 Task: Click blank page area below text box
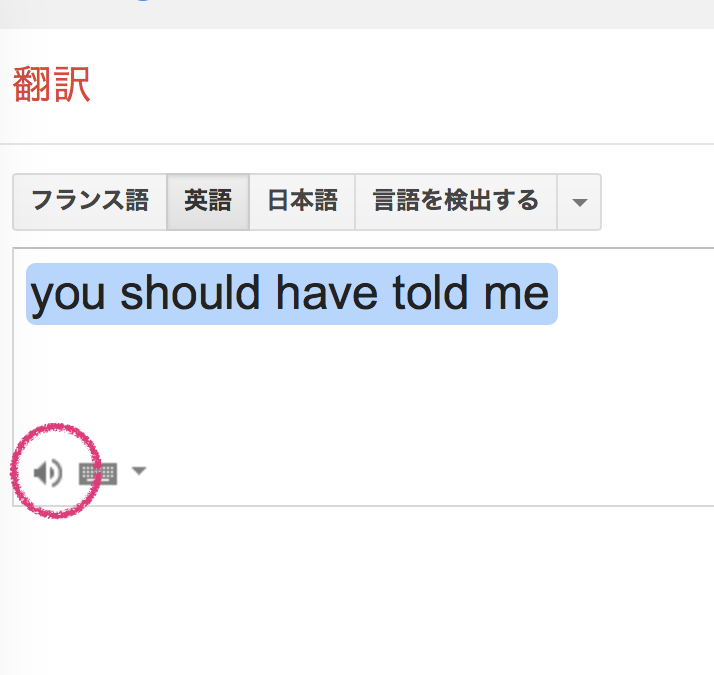(357, 592)
